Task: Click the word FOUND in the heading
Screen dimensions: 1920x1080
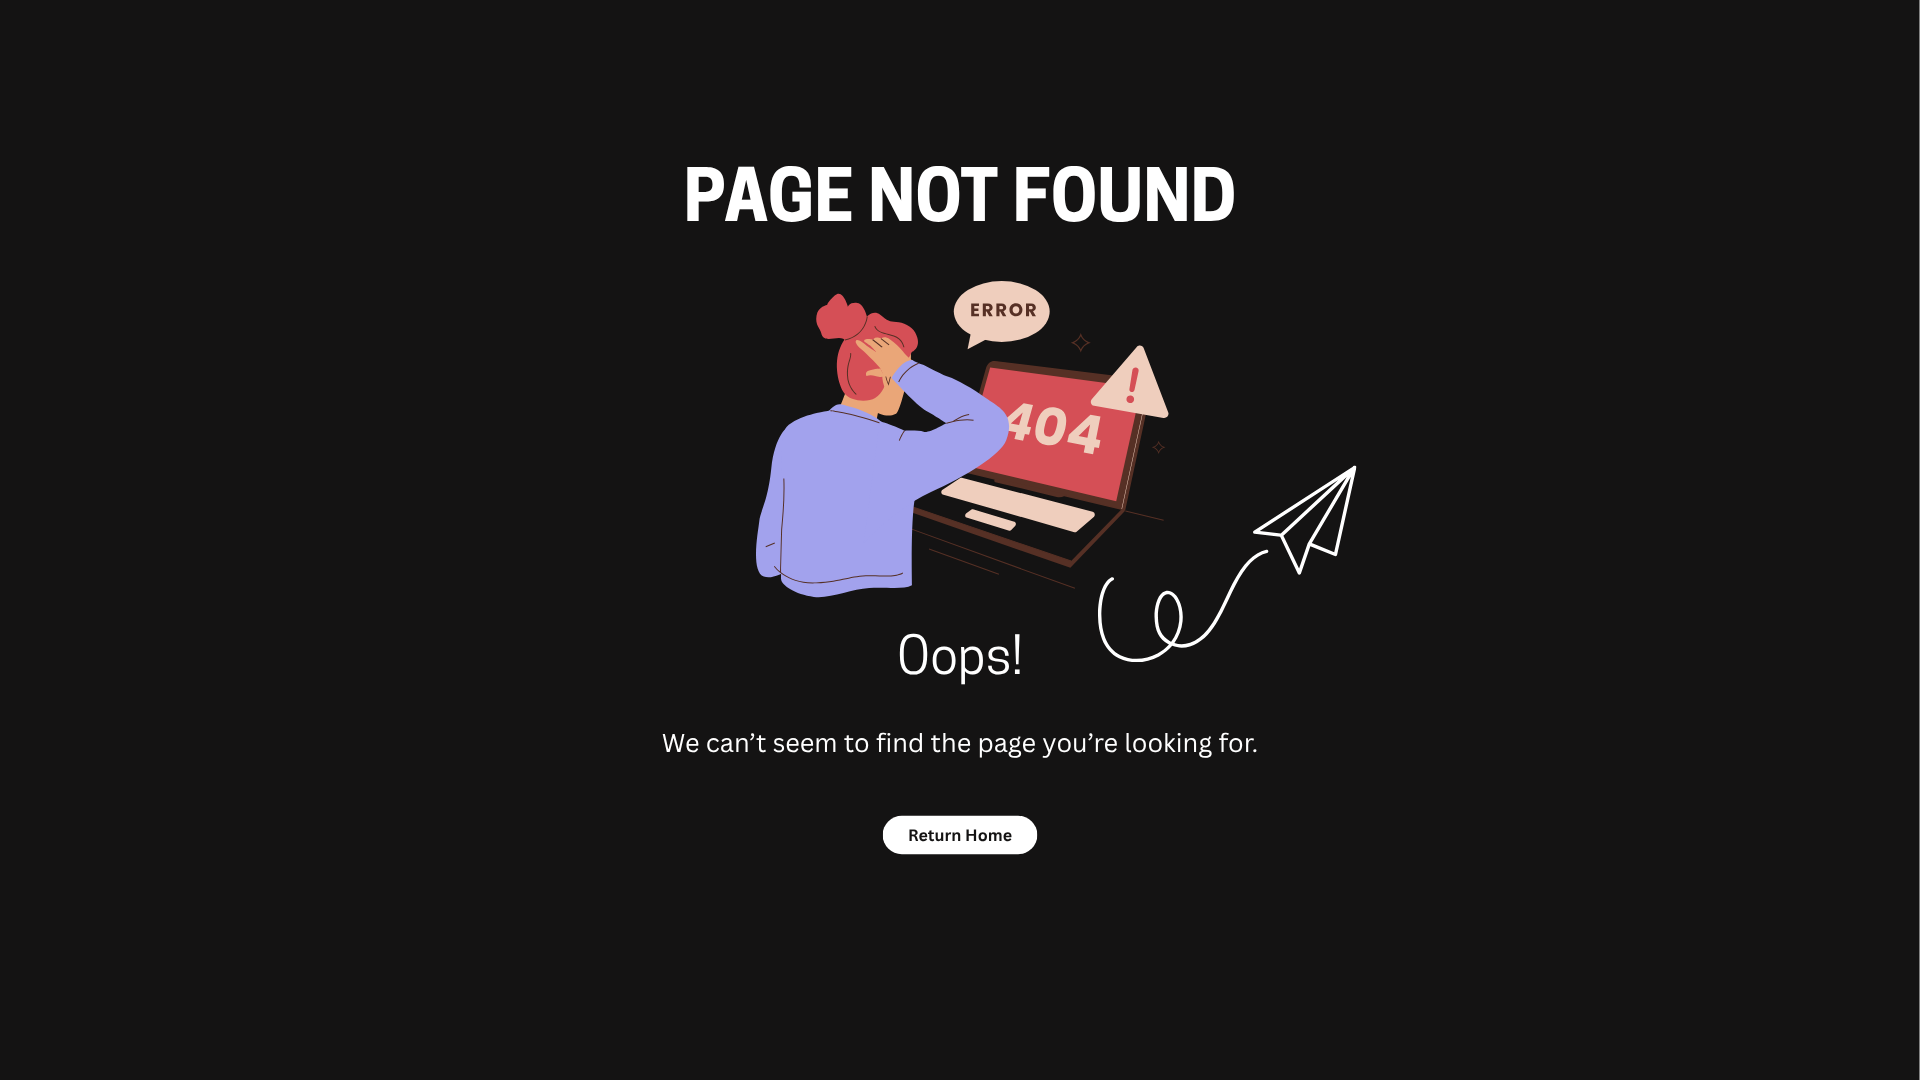Action: tap(1124, 194)
